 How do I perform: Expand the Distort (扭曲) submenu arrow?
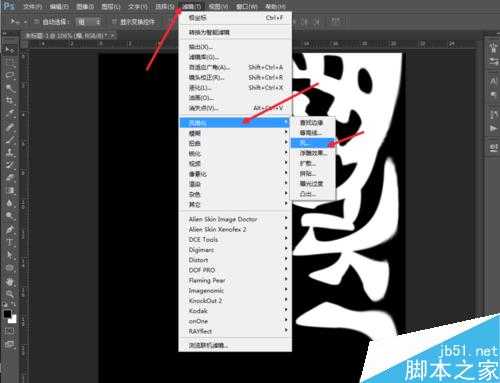click(x=286, y=143)
